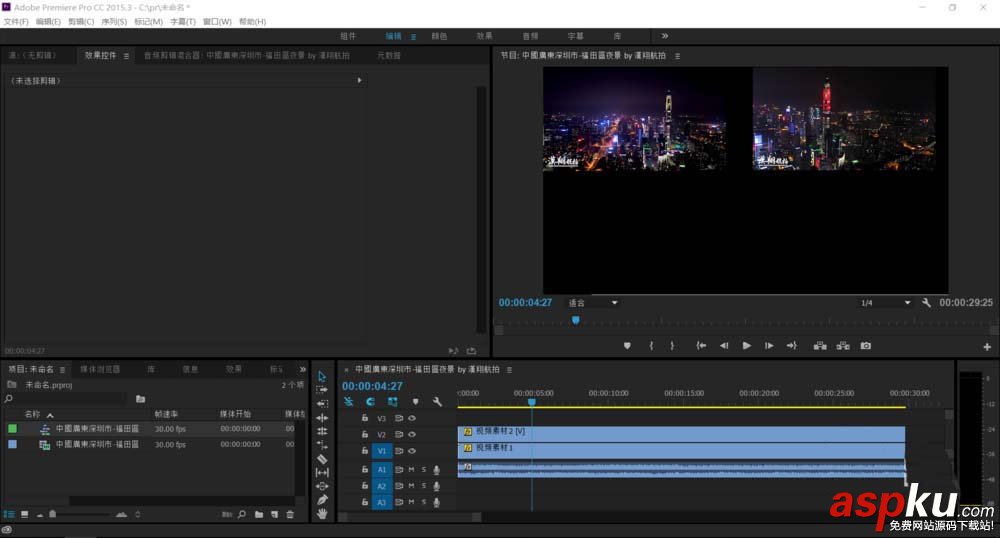The width and height of the screenshot is (1000, 538).
Task: Click the trash icon in project panel
Action: [290, 514]
